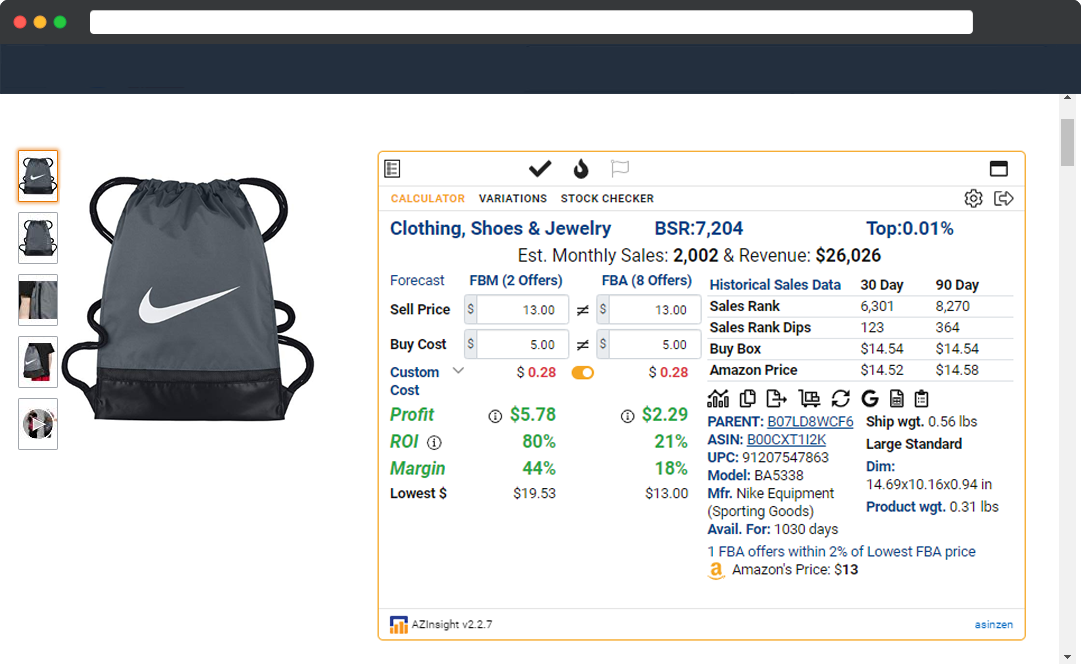This screenshot has height=664, width=1081.
Task: Click the Forecast link
Action: pyautogui.click(x=417, y=281)
